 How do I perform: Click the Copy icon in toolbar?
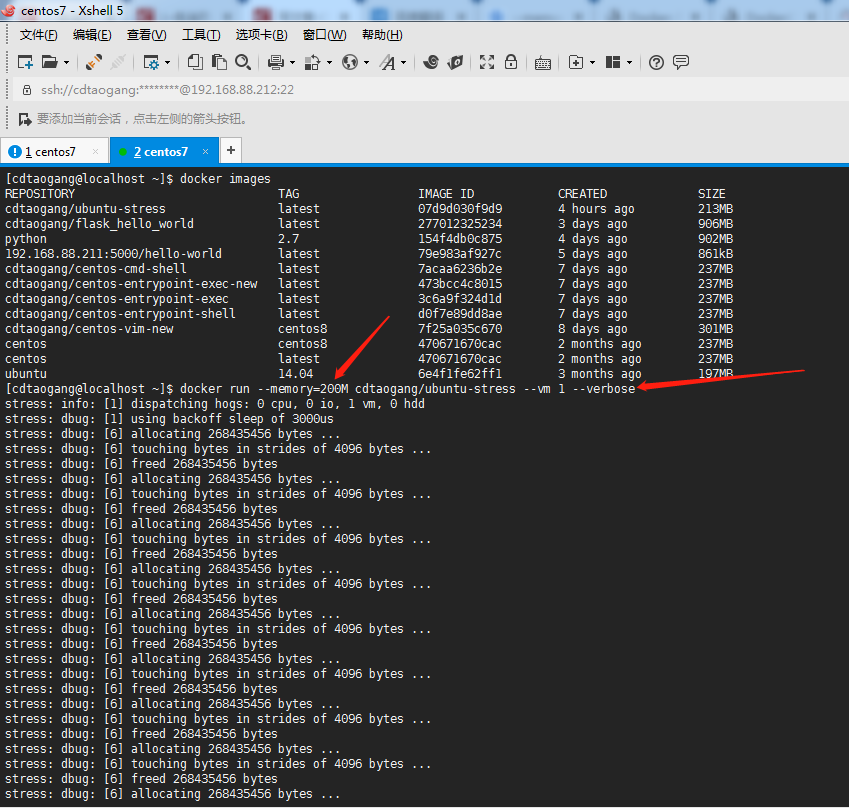pos(195,62)
